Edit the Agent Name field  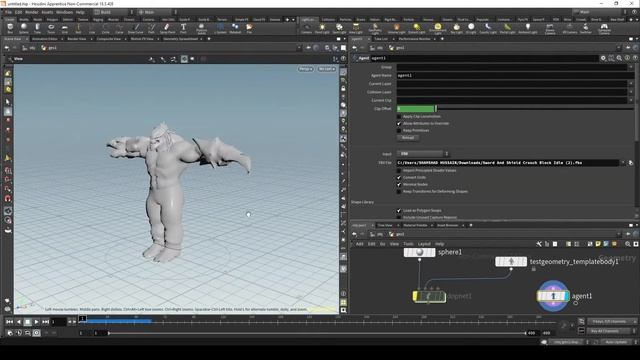coord(515,76)
